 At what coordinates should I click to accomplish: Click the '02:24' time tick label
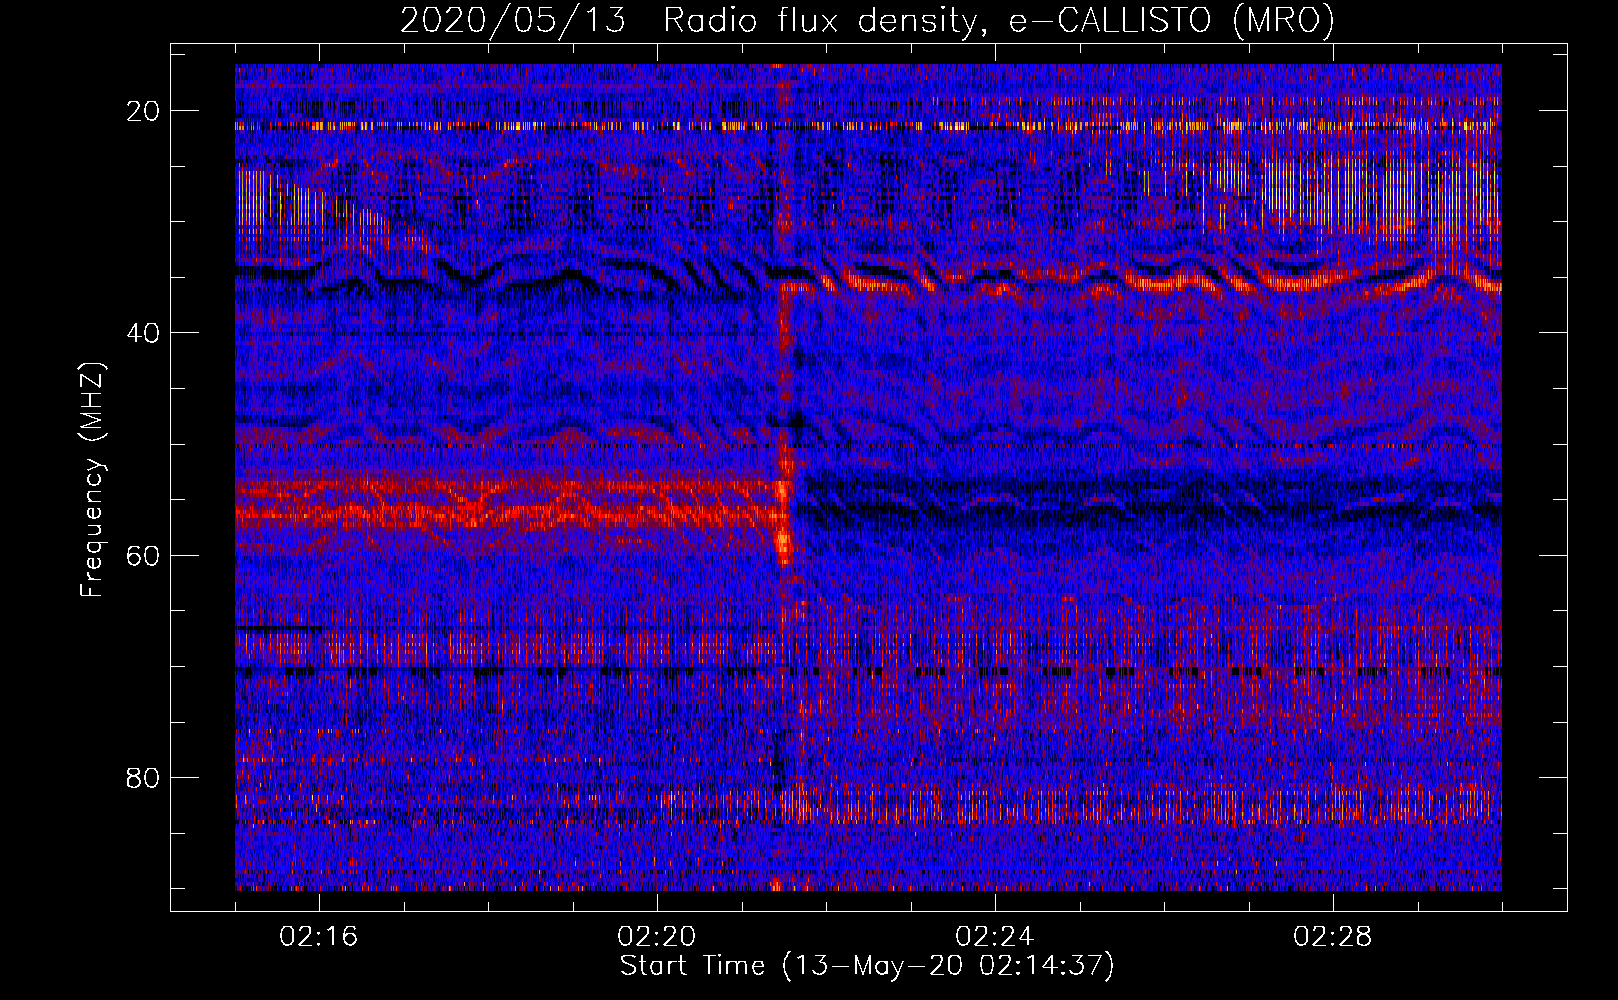pos(995,936)
